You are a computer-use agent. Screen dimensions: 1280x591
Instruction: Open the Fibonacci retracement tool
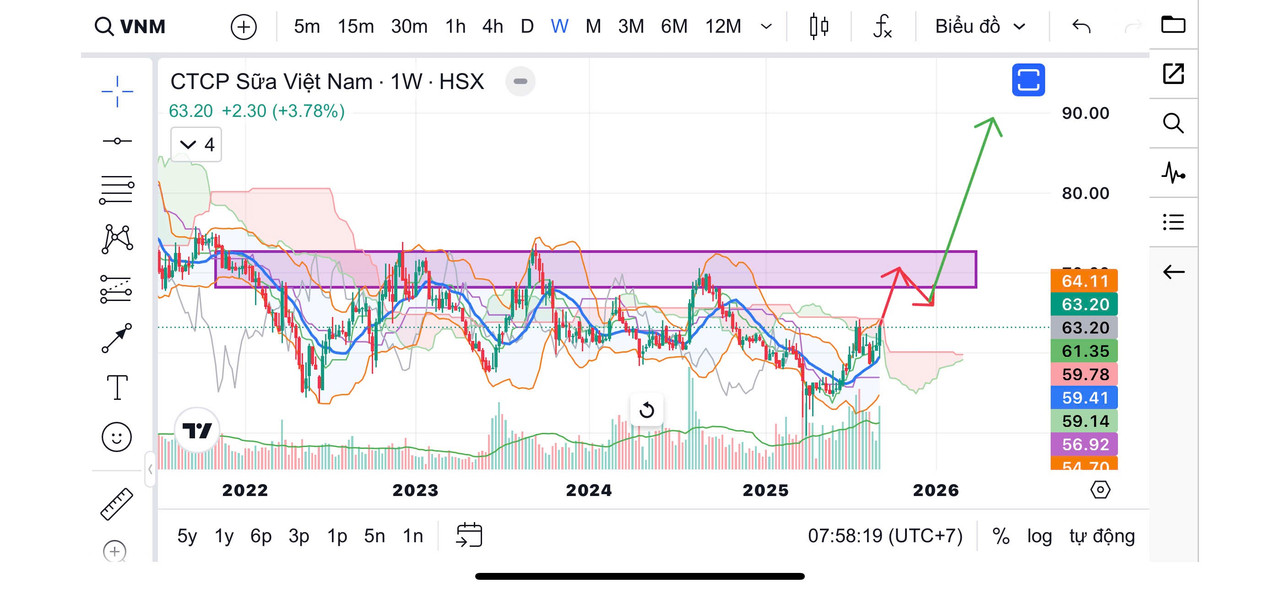117,189
